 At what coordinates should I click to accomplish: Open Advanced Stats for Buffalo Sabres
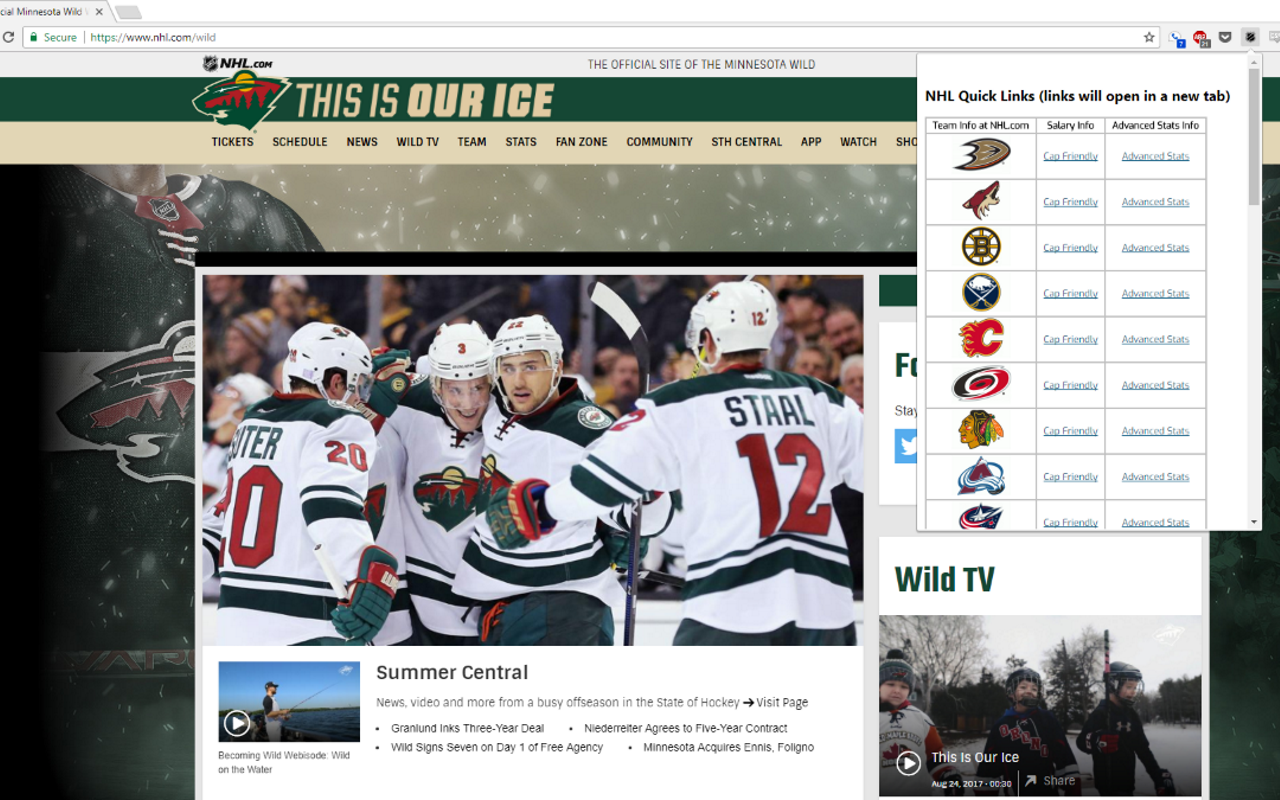tap(1155, 294)
